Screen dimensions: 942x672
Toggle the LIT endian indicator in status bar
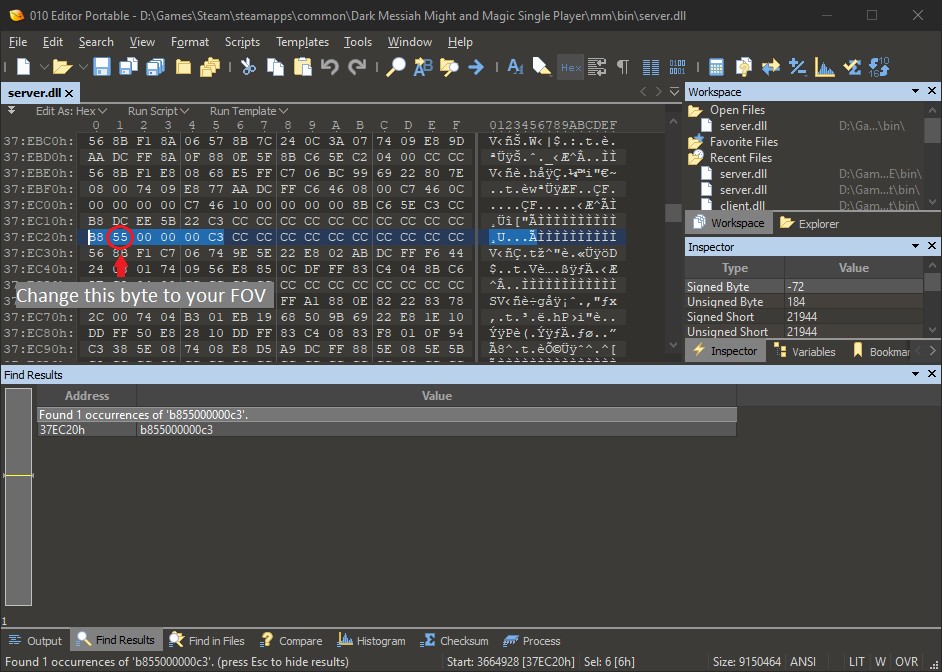856,662
